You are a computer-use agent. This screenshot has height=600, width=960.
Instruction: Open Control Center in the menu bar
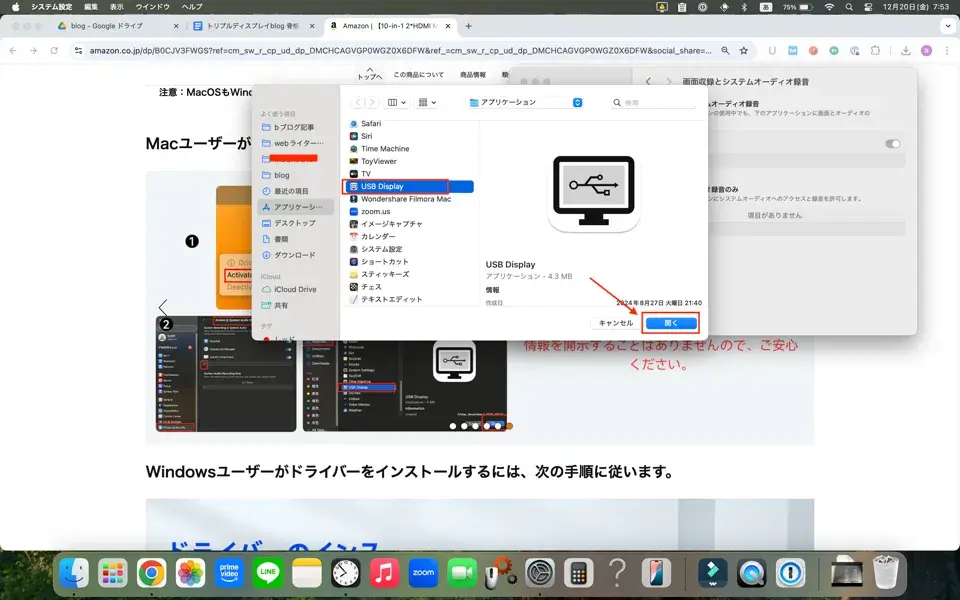coord(868,7)
